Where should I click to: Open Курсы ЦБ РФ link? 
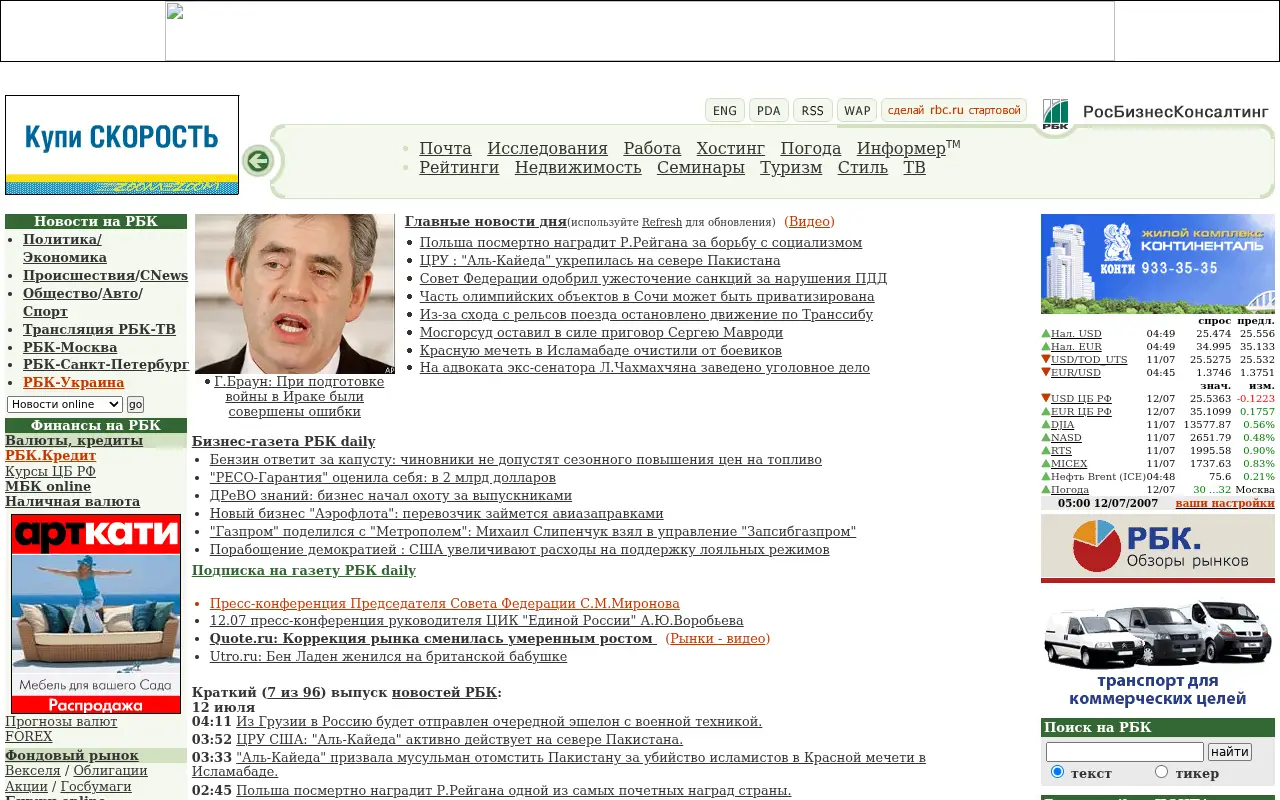click(50, 471)
